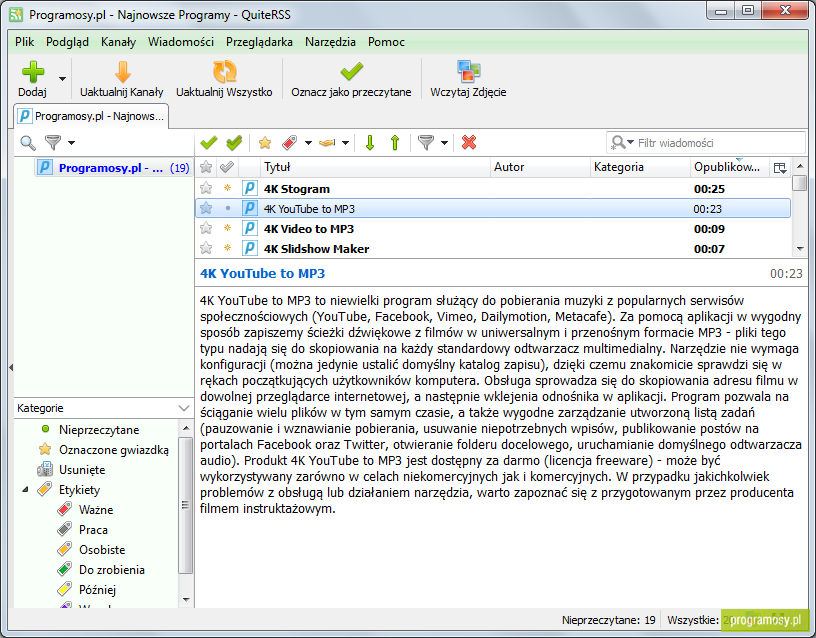Open the Przeglądarka menu
This screenshot has width=816, height=638.
coord(259,42)
